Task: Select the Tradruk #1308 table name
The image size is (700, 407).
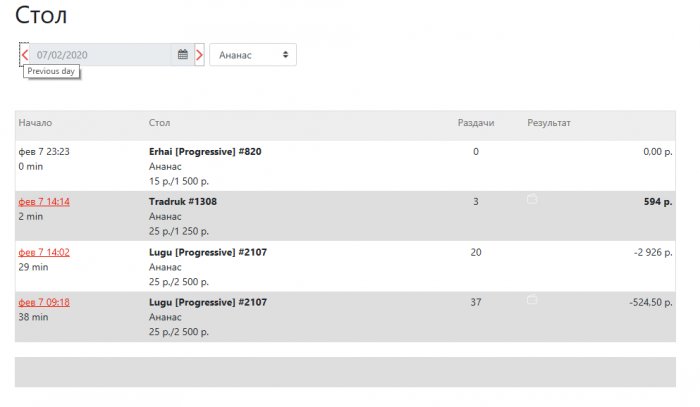Action: (x=183, y=201)
